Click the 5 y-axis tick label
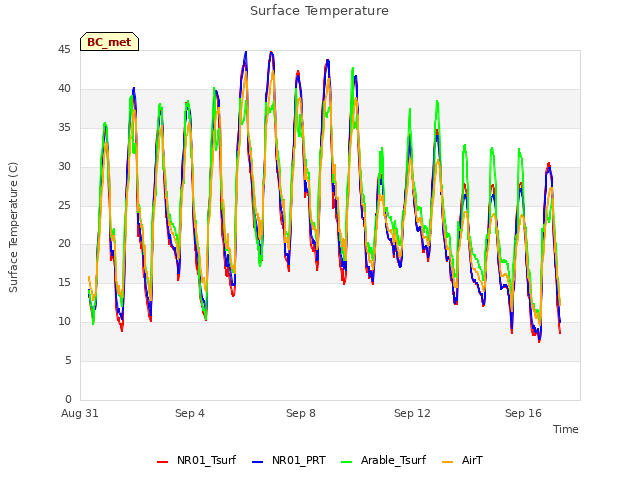 [x=68, y=360]
